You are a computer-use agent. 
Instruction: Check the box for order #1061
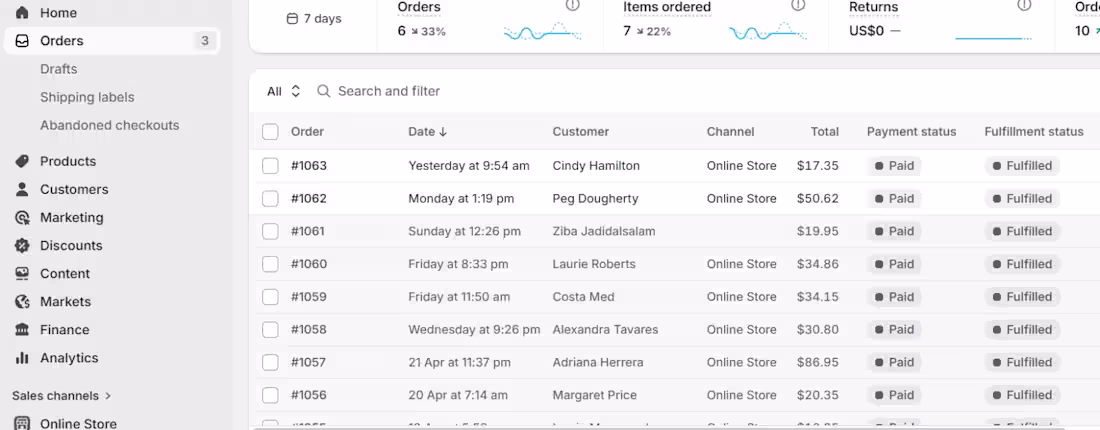pos(270,231)
